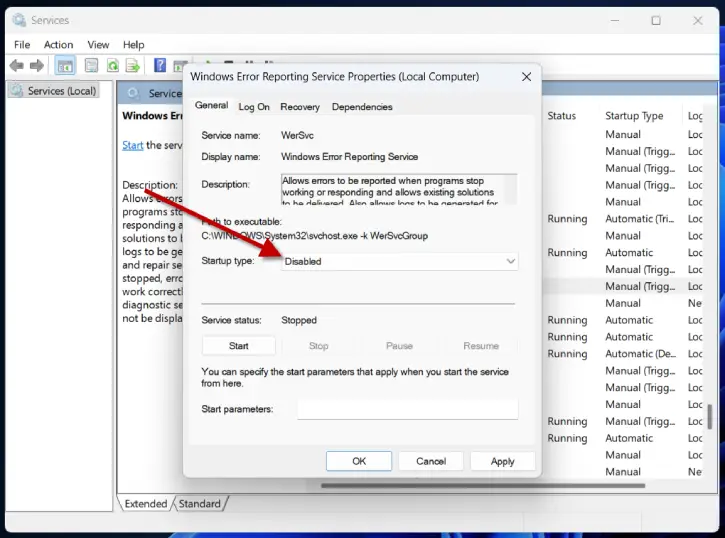Switch to the General tab
Viewport: 725px width, 538px height.
click(211, 105)
